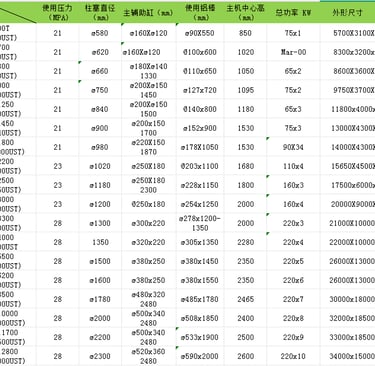Click the ø980 plunger diameter cell
Viewport: 375px width, 366px height.
click(x=100, y=147)
